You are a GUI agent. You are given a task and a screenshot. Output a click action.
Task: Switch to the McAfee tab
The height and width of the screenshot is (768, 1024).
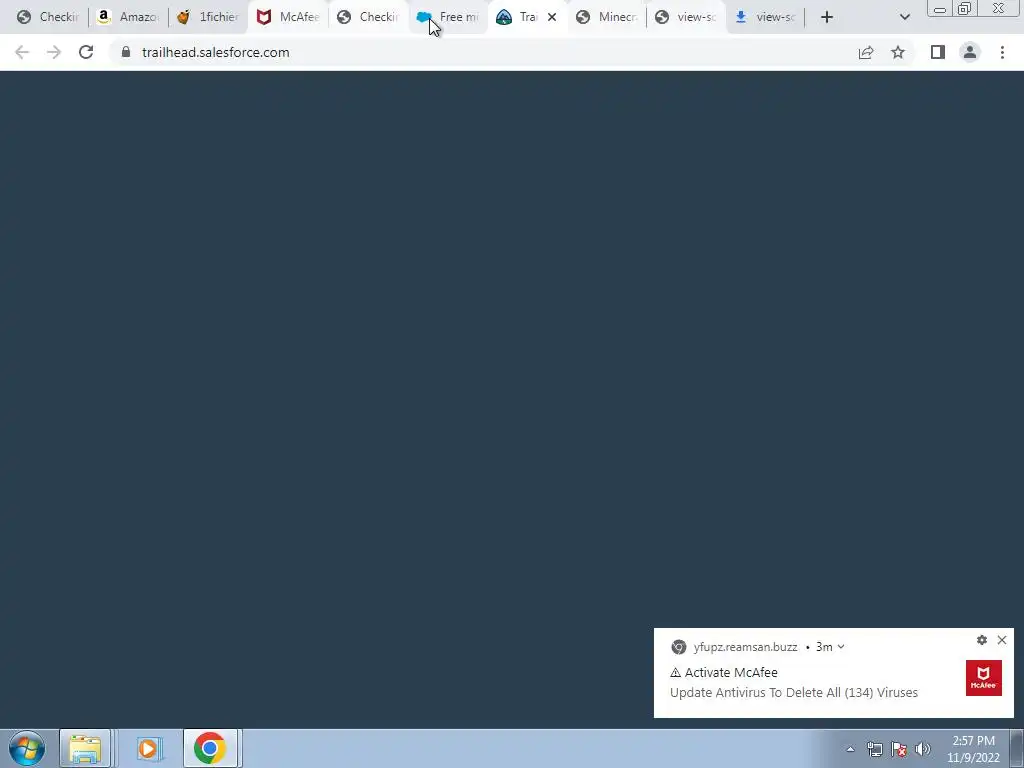click(x=287, y=17)
